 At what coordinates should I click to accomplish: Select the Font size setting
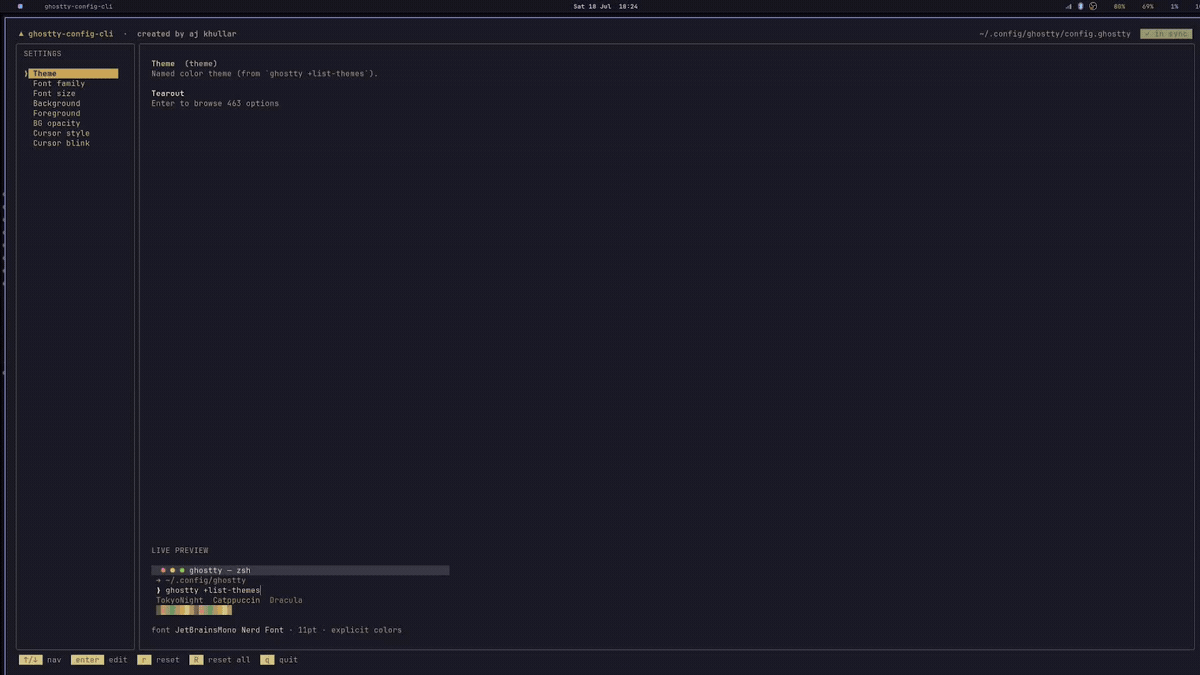[x=54, y=94]
